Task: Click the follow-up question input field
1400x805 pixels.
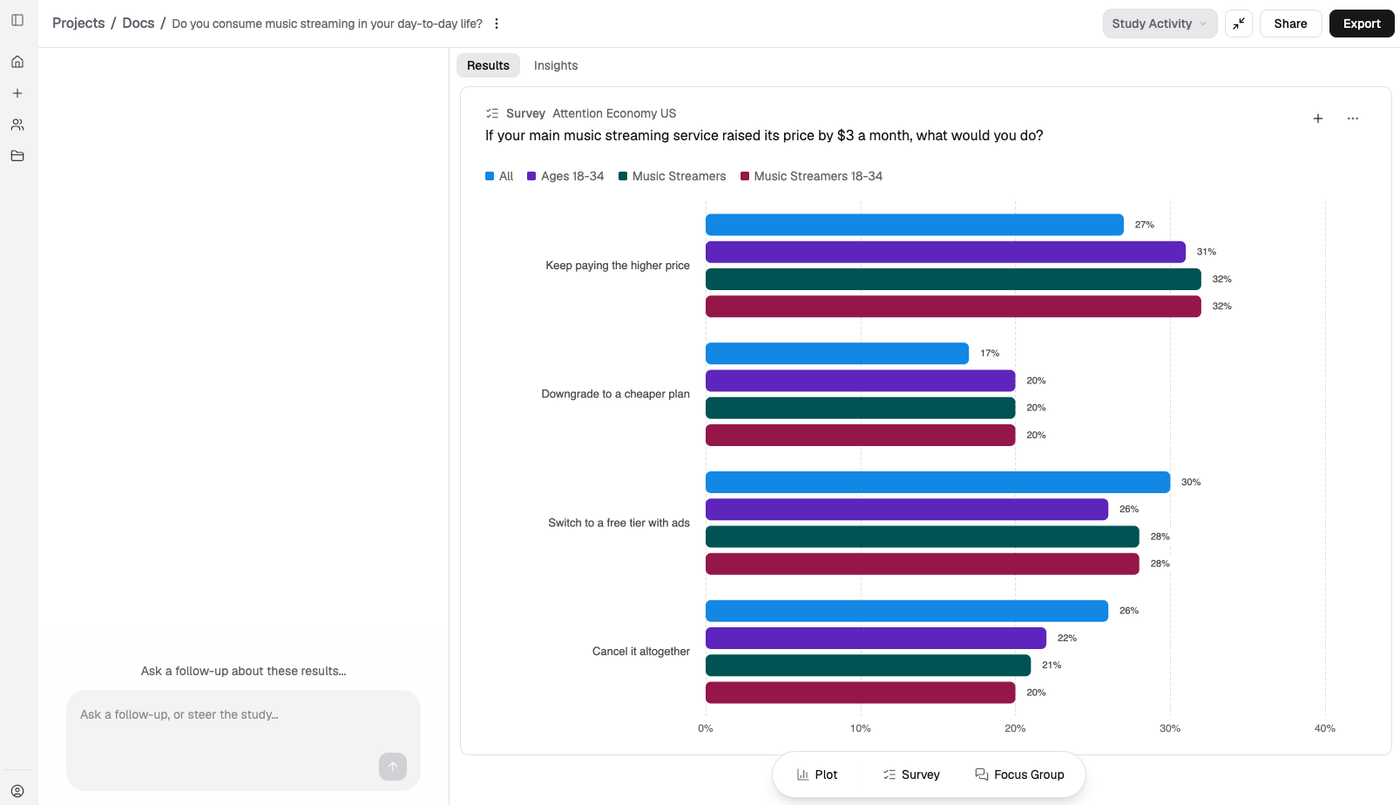Action: pos(243,740)
